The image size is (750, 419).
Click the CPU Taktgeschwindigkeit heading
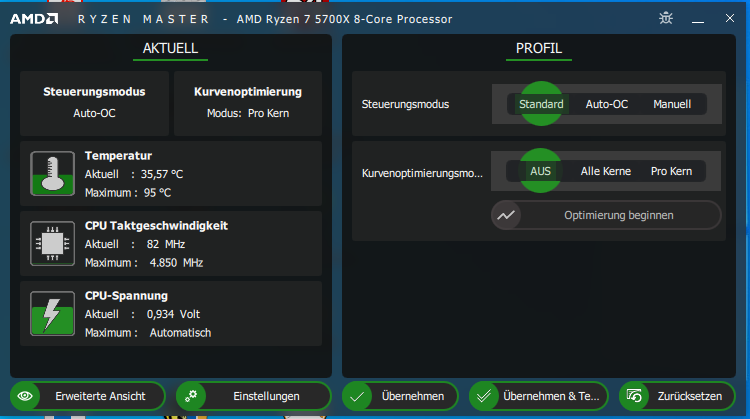[156, 226]
